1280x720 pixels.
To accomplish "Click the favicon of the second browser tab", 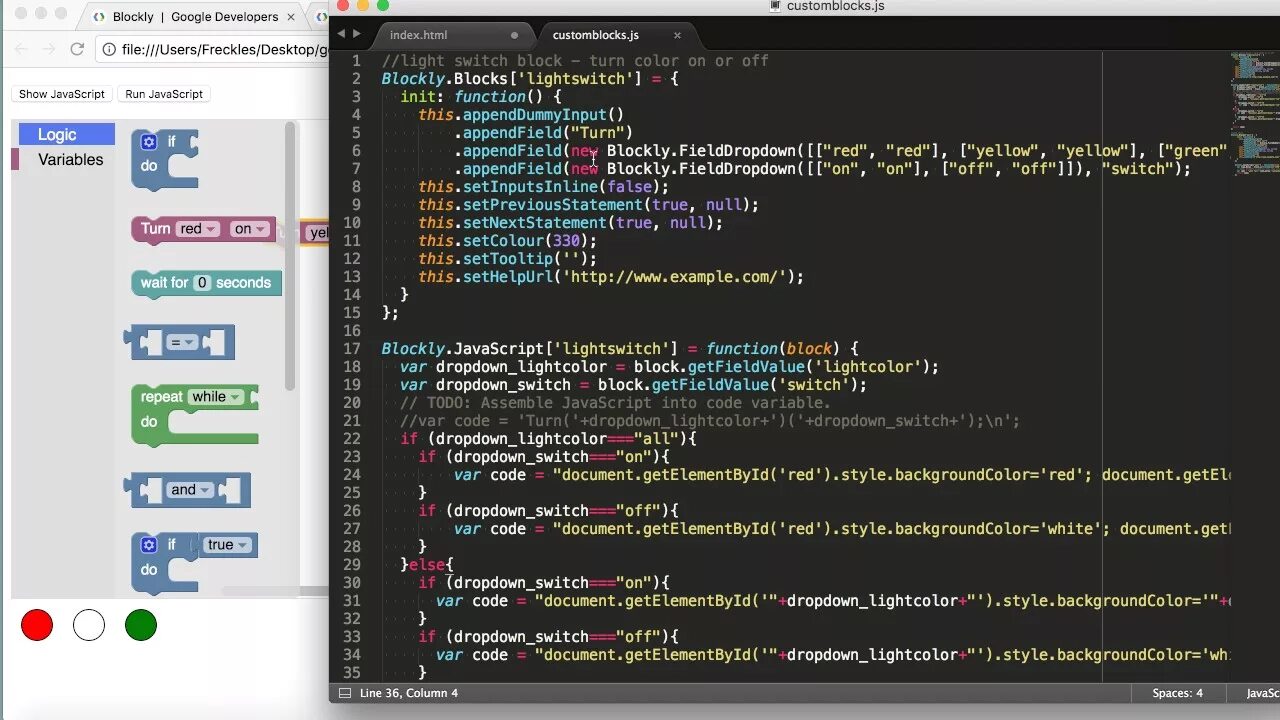I will 322,17.
